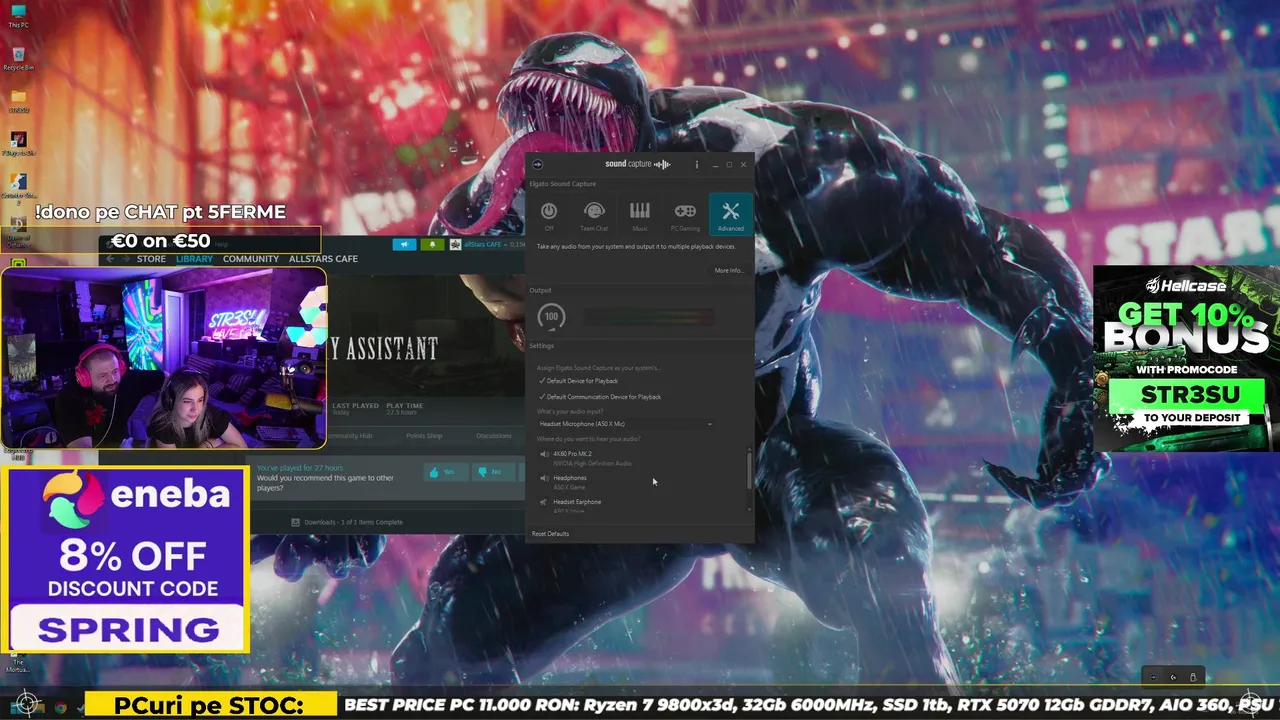Viewport: 1280px width, 720px height.
Task: Toggle Default Communication Device for Playback
Action: pyautogui.click(x=600, y=397)
